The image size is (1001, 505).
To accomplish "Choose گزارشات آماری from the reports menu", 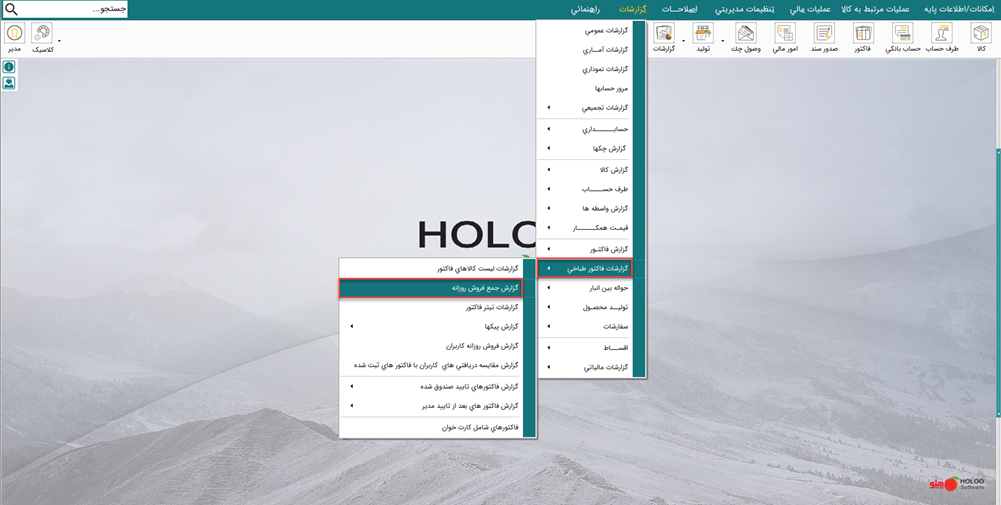I will (585, 49).
